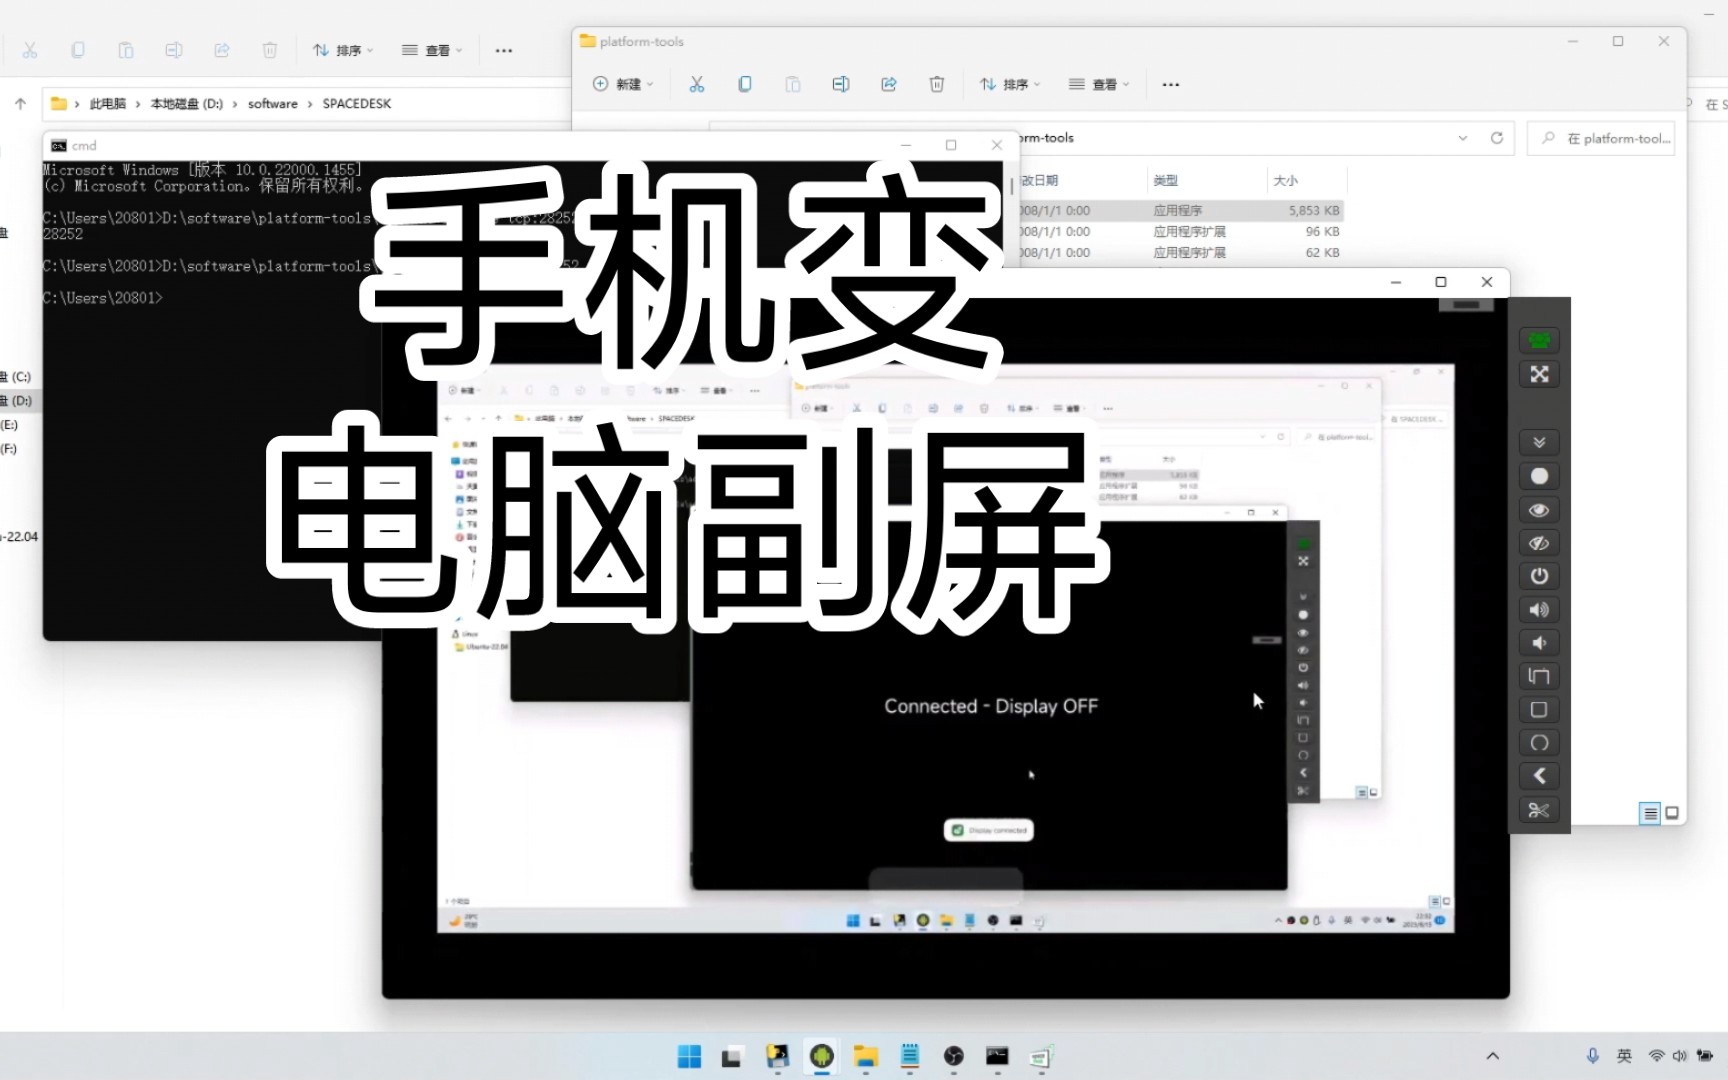Switch the 英 input method indicator
This screenshot has height=1080, width=1728.
pos(1624,1056)
